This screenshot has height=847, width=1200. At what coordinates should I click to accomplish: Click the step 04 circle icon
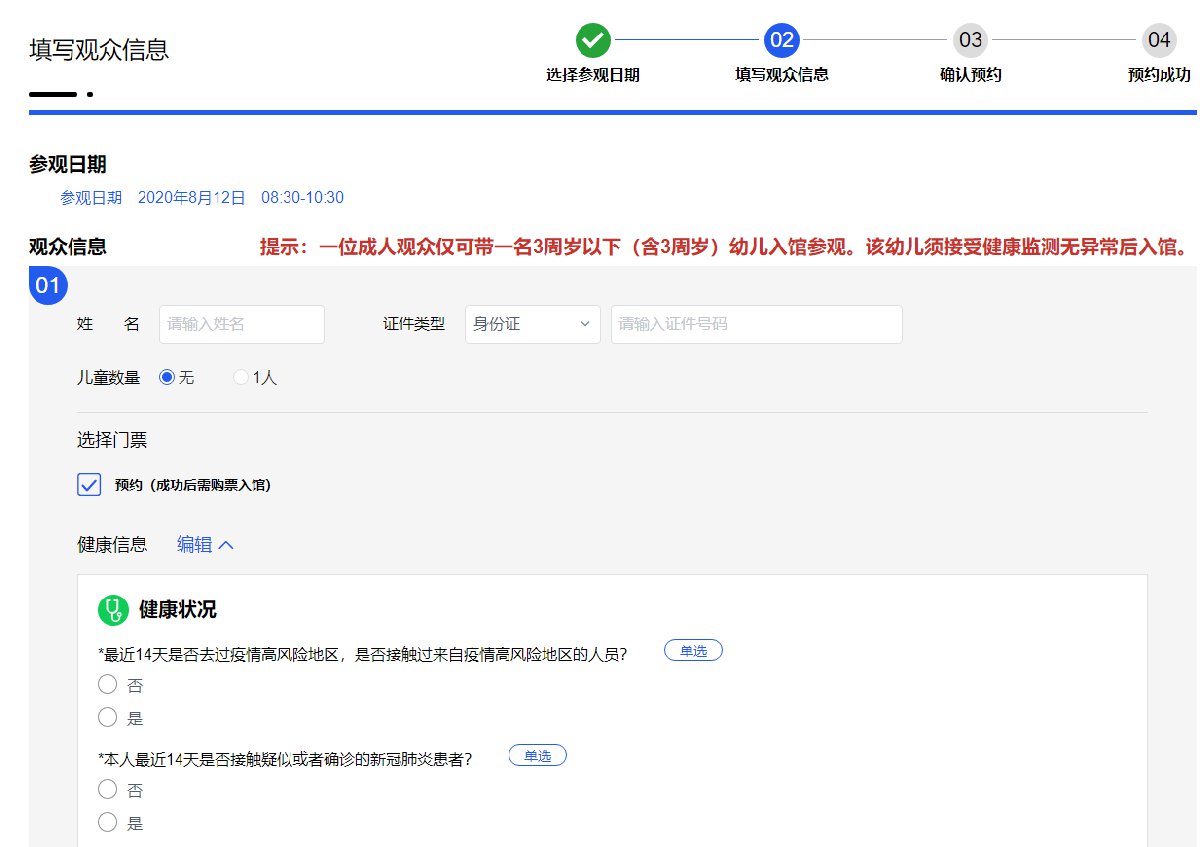[1158, 40]
